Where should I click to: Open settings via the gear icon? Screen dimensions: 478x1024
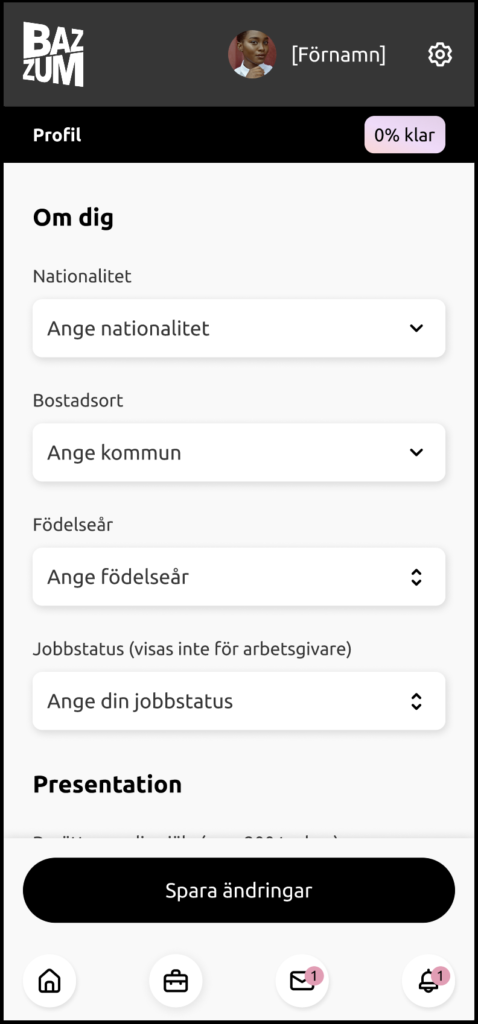[x=439, y=54]
